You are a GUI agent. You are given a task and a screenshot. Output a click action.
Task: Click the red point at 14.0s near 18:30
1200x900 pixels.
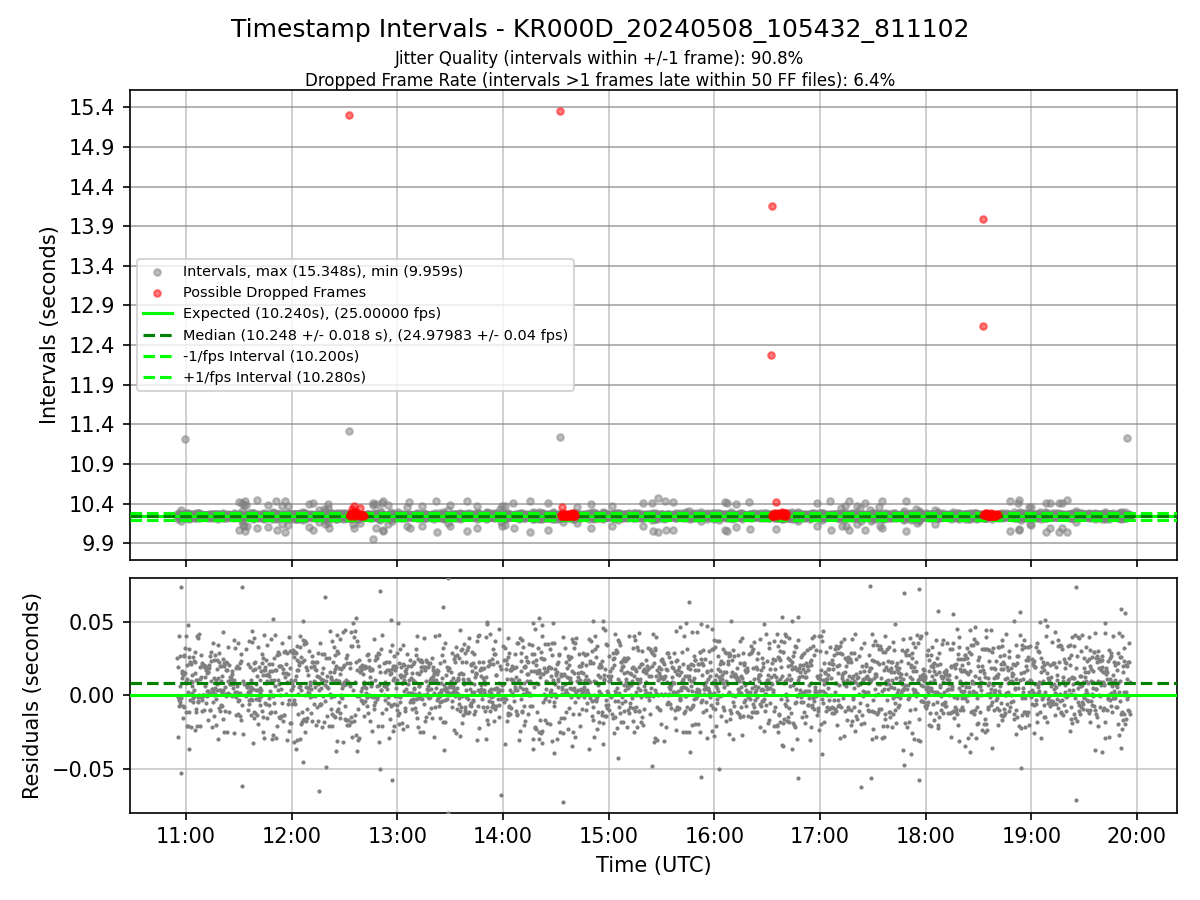click(983, 219)
